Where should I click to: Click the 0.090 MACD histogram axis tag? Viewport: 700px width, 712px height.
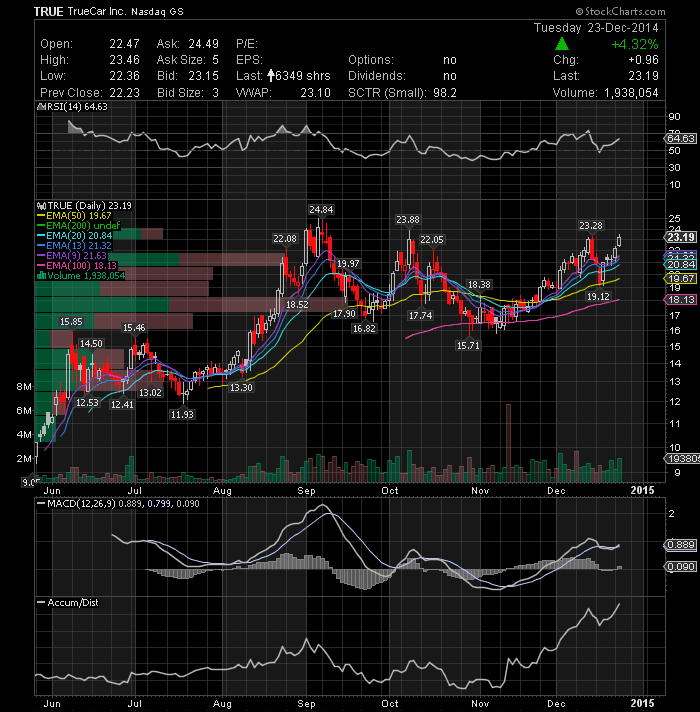680,566
